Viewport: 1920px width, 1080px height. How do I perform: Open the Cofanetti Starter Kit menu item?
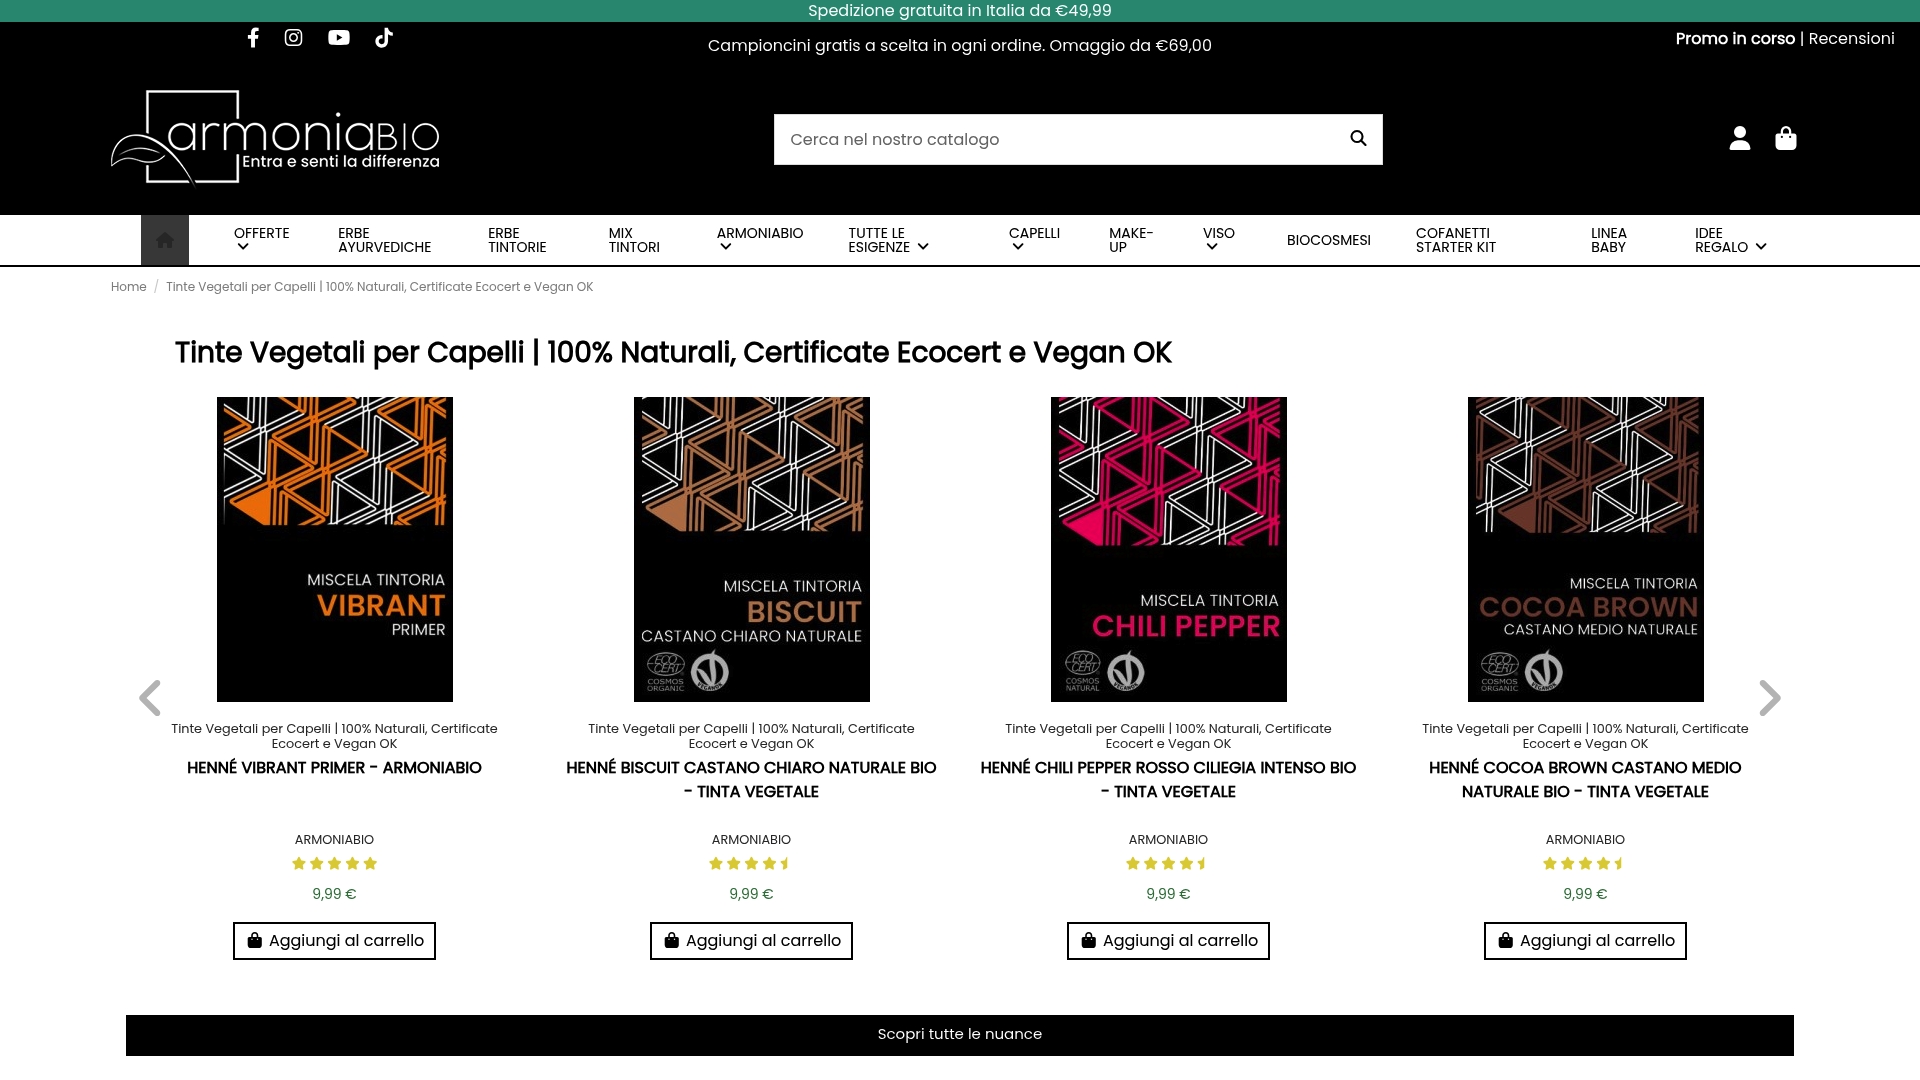coord(1455,240)
